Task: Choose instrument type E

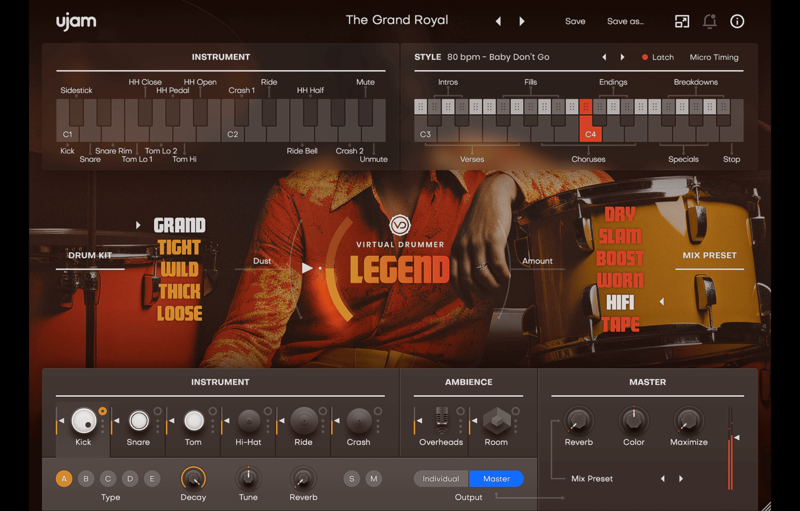Action: [152, 479]
